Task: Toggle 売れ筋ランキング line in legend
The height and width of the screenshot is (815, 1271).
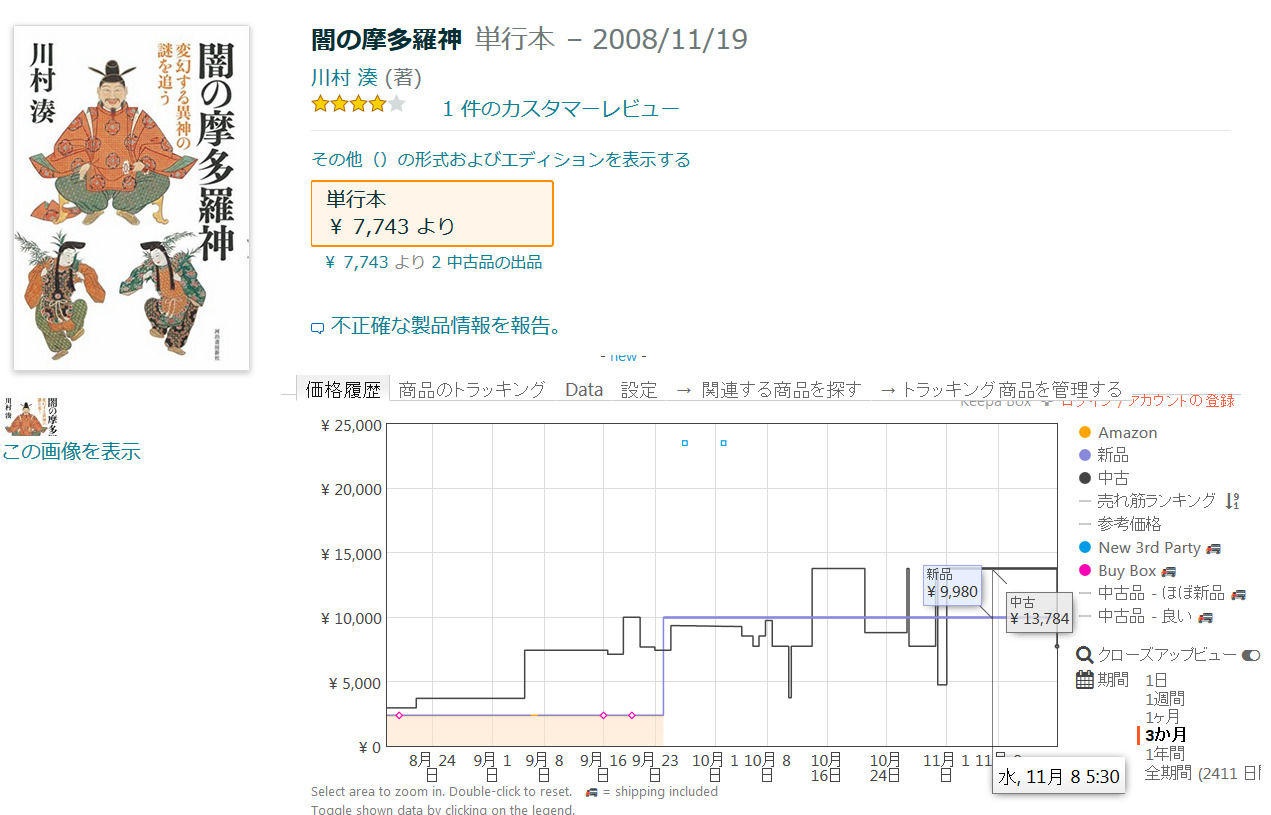Action: [x=1147, y=501]
